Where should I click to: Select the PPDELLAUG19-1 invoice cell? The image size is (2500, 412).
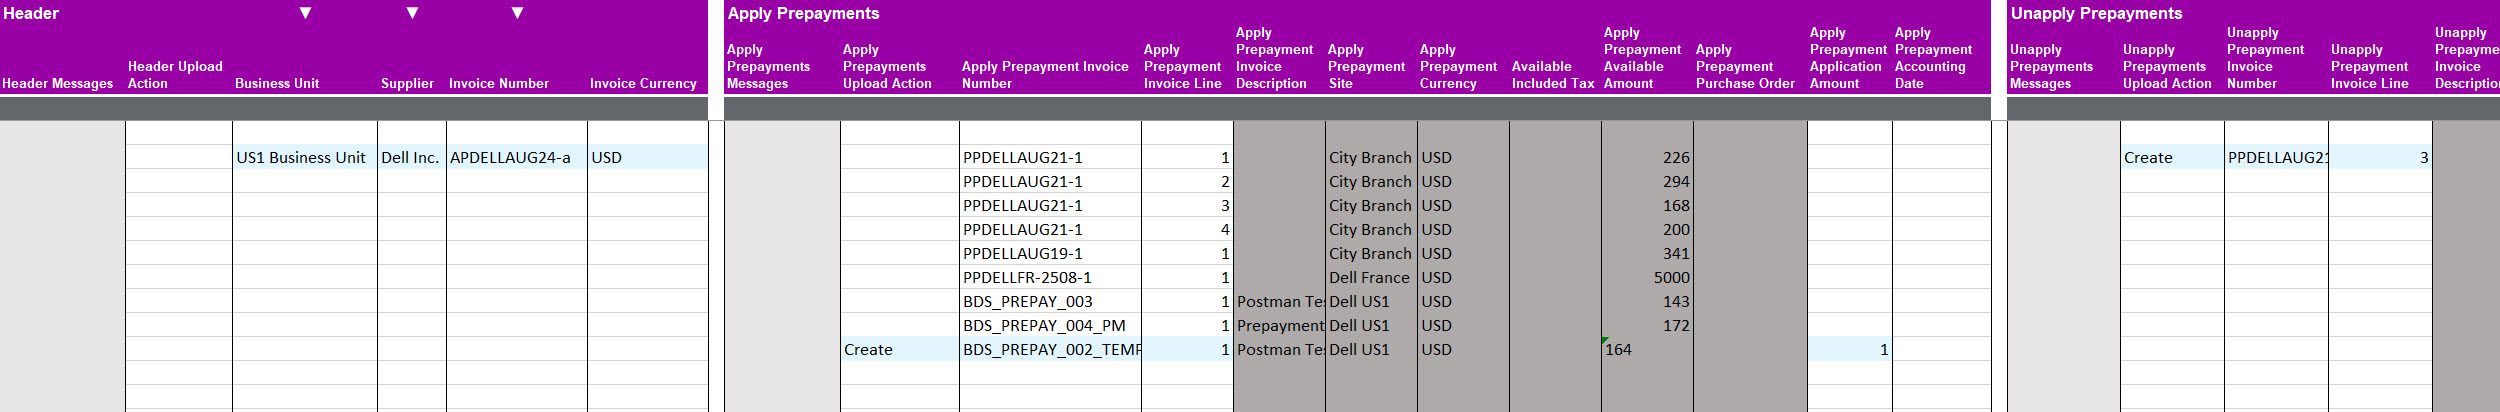pos(1050,253)
